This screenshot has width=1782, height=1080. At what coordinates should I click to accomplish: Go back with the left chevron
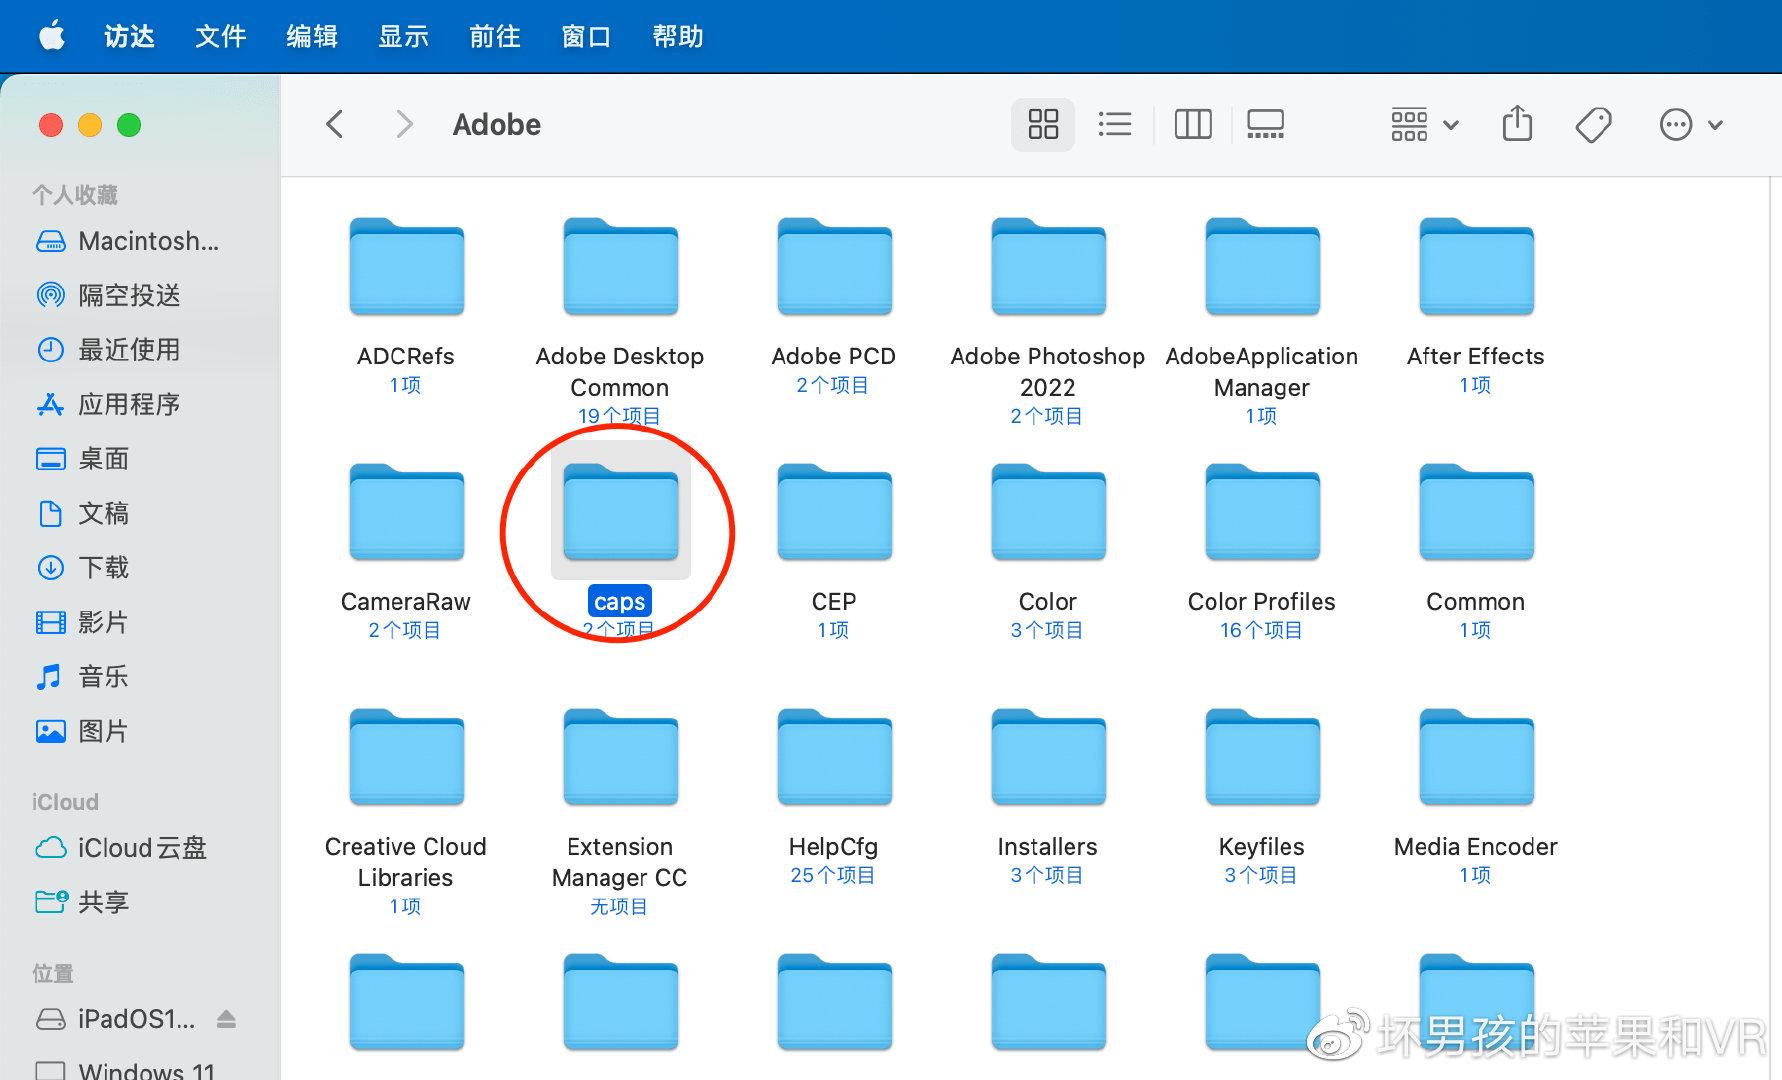point(335,125)
